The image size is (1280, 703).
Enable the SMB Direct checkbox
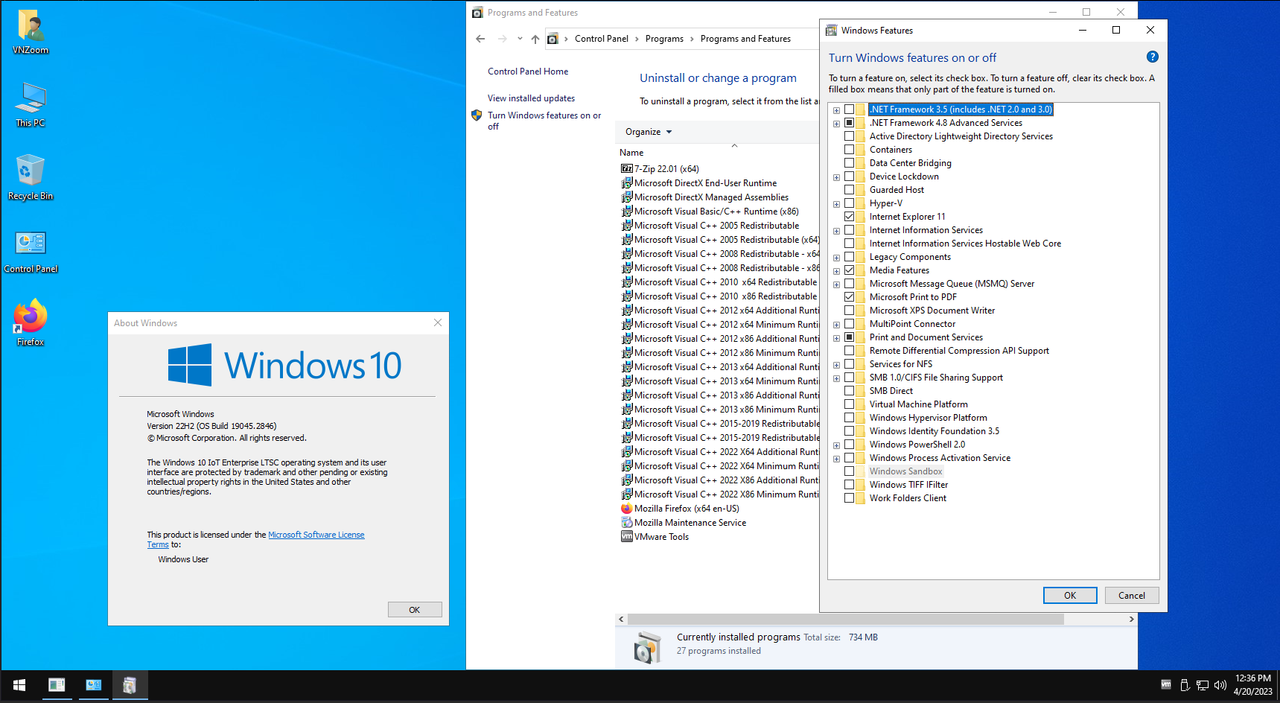pos(849,391)
